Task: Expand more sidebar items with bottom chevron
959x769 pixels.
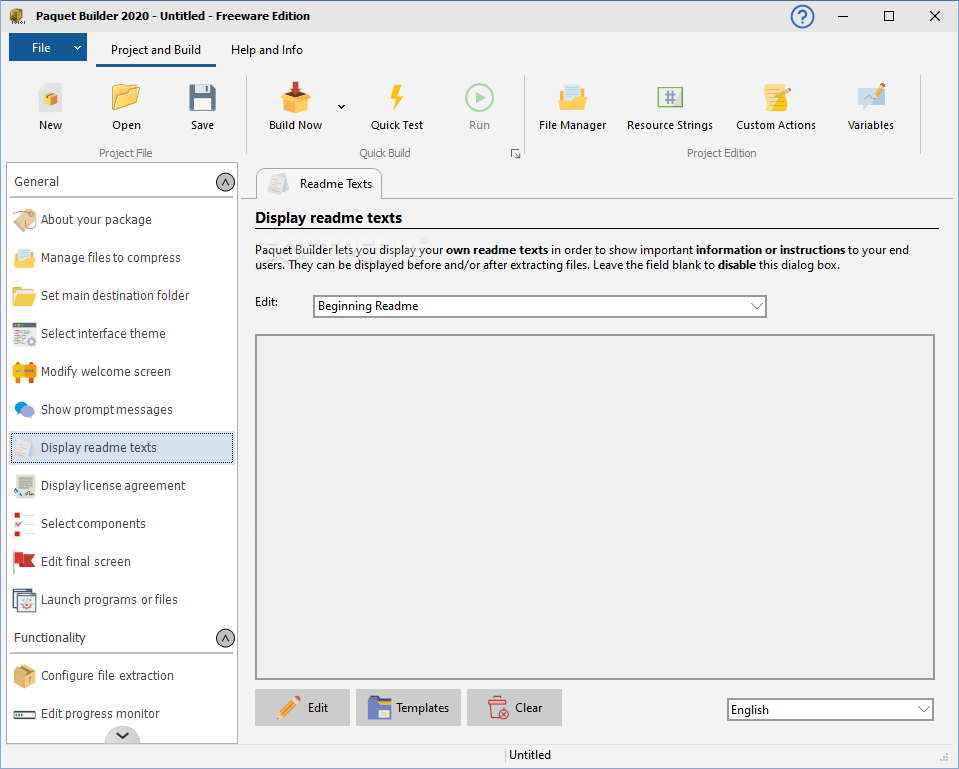Action: (122, 735)
